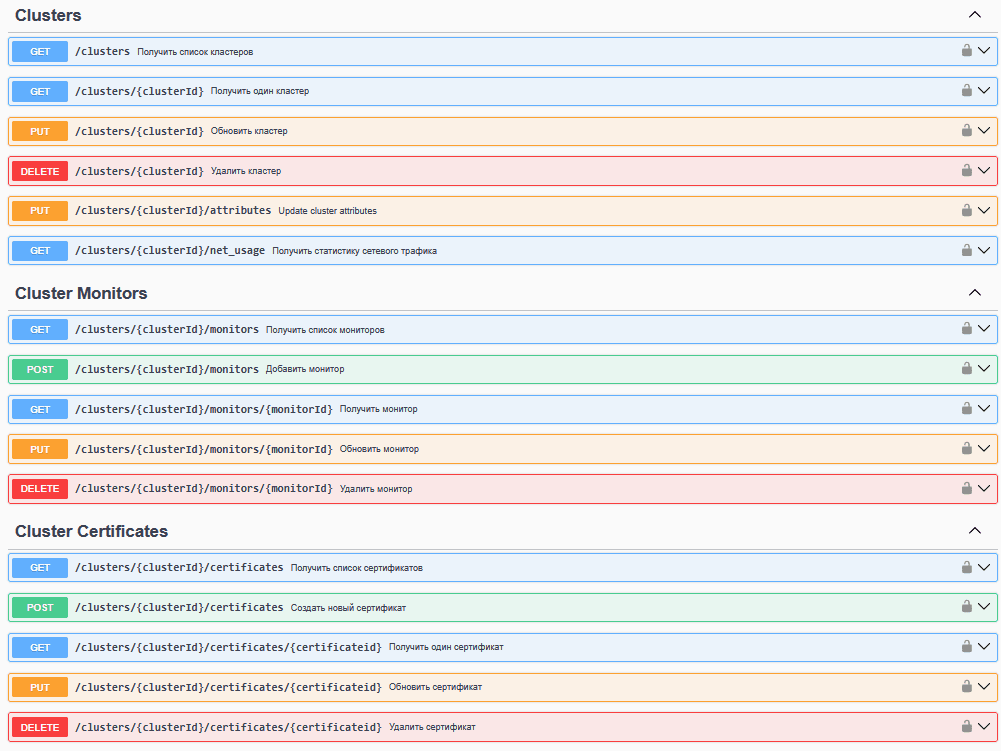Click lock icon on DELETE certificate row
The width and height of the screenshot is (1001, 751).
(966, 727)
